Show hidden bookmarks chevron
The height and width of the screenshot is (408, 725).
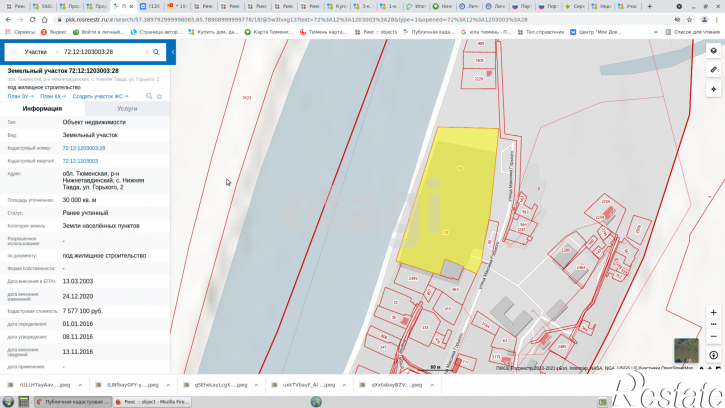click(655, 32)
